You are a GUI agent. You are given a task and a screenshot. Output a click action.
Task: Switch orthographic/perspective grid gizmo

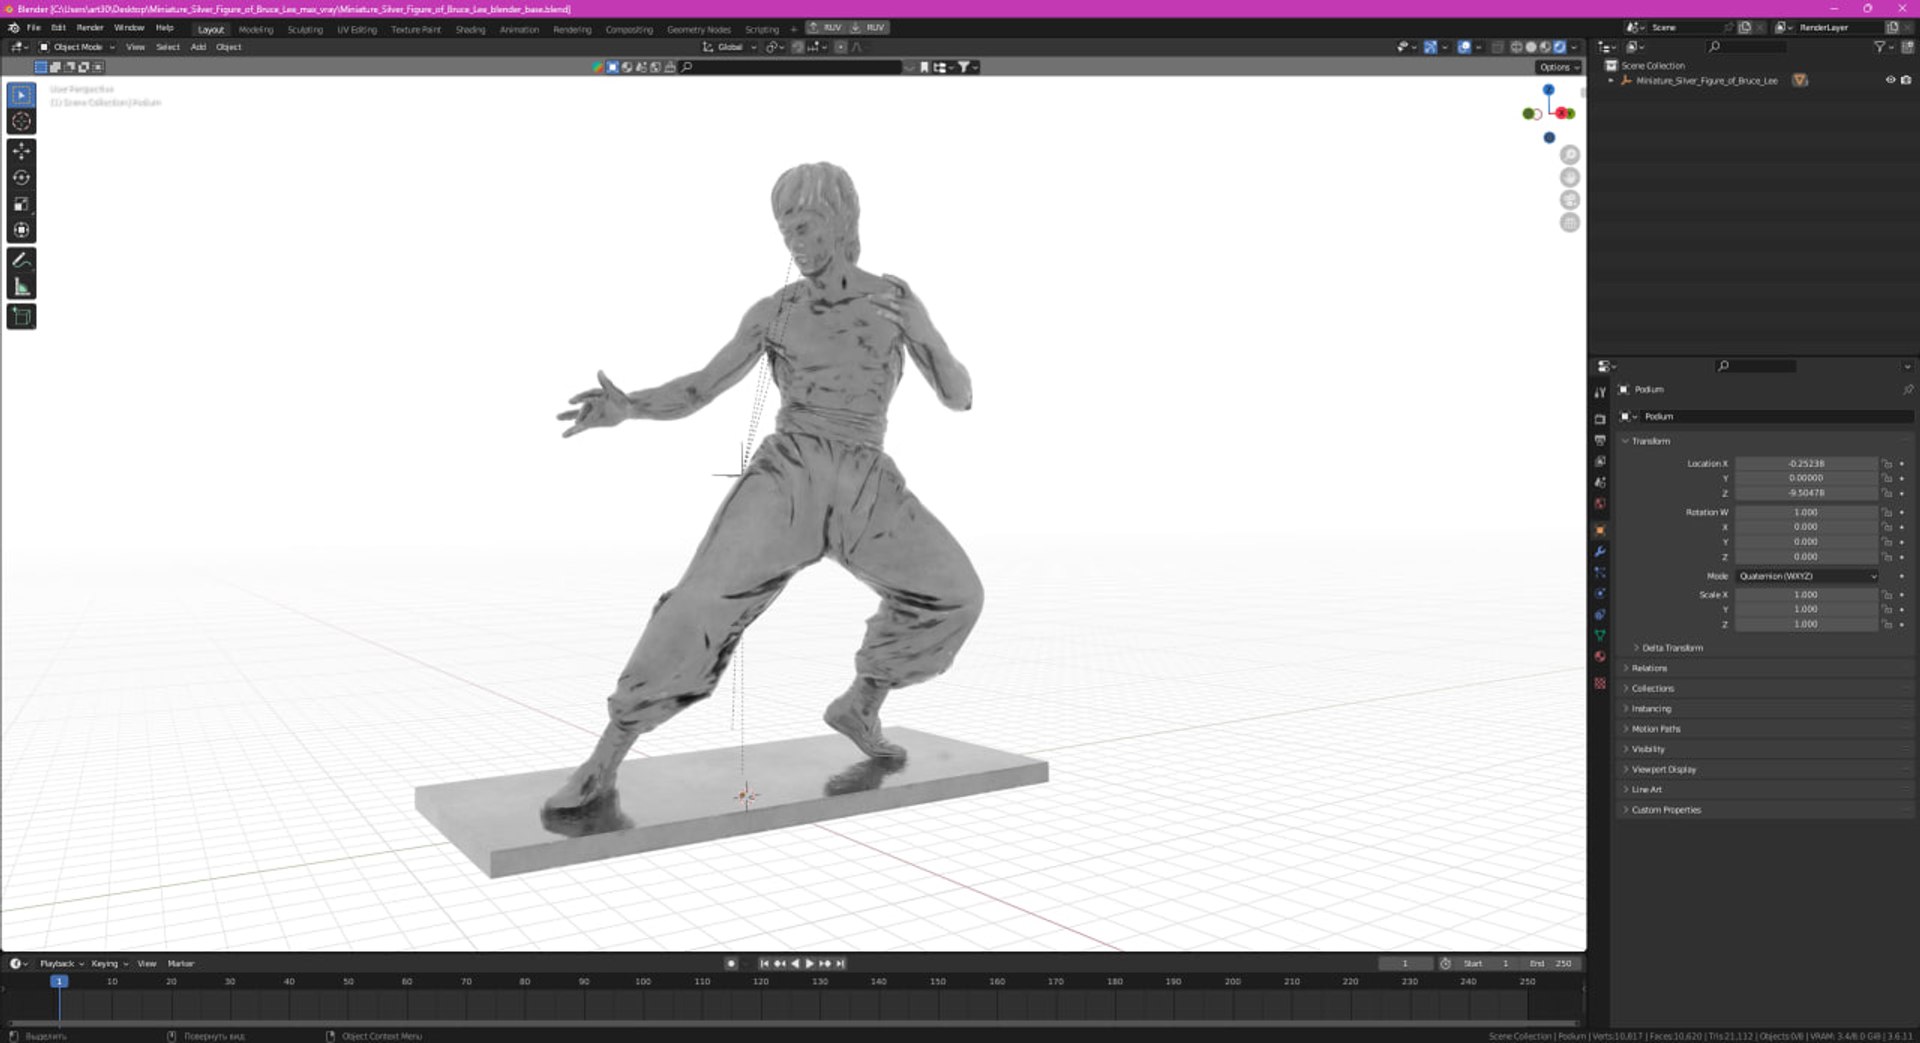coord(1570,223)
